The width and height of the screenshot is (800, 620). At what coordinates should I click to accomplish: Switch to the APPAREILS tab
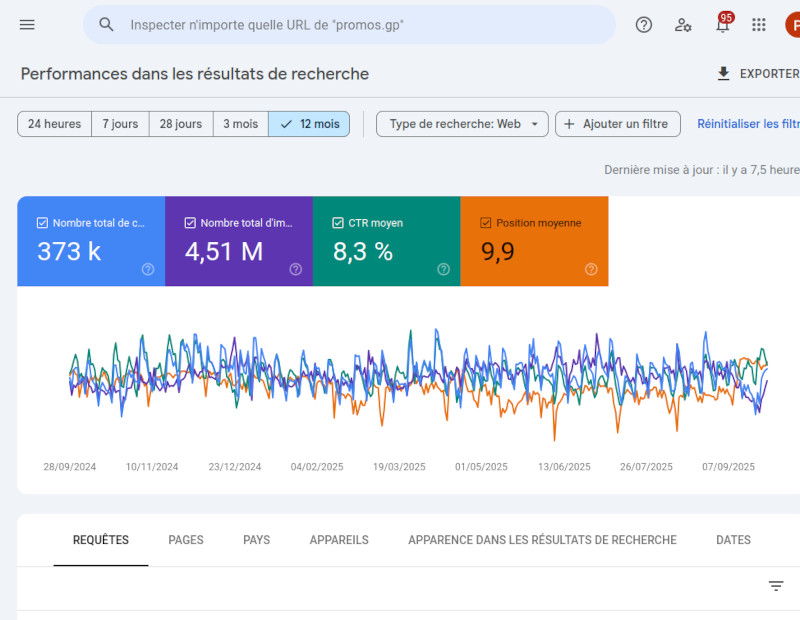point(339,540)
